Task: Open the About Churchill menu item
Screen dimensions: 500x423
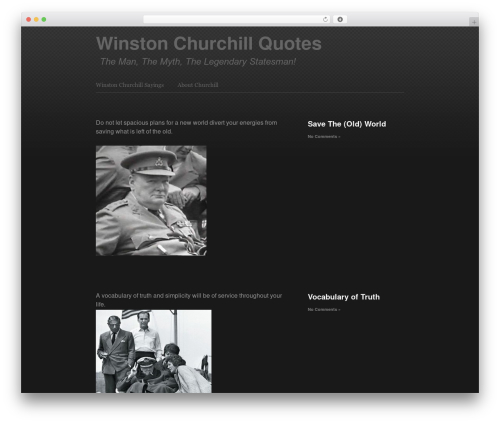Action: [198, 85]
